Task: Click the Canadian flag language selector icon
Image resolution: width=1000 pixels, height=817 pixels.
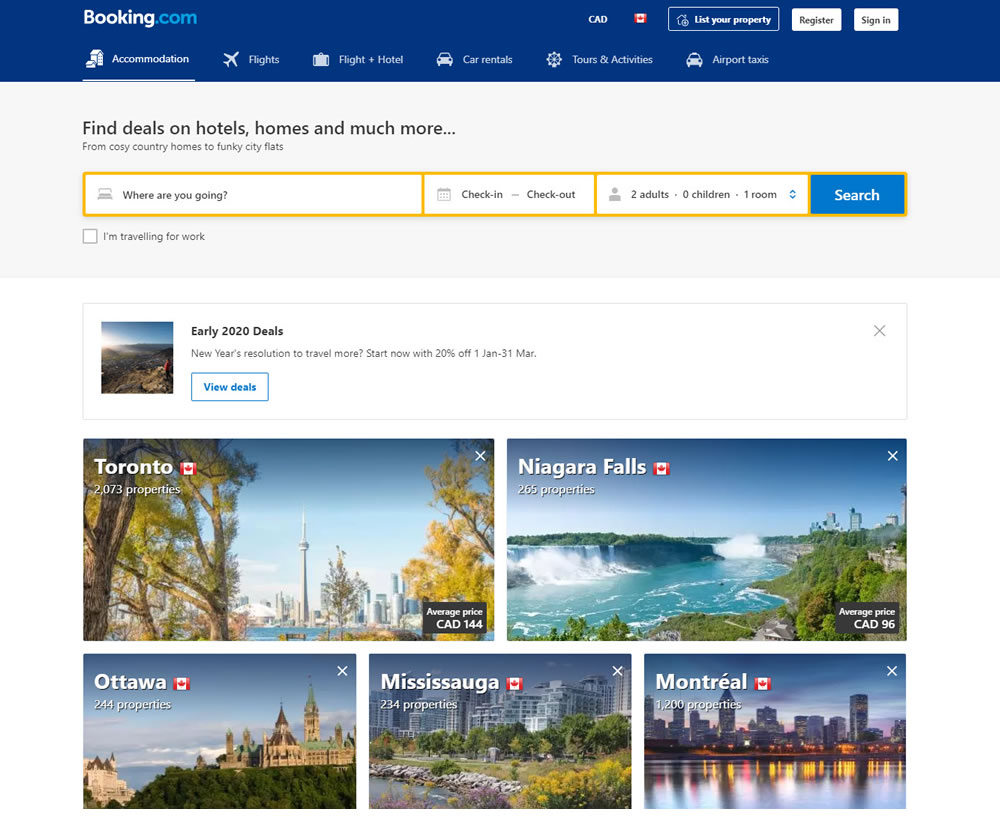Action: pyautogui.click(x=640, y=19)
